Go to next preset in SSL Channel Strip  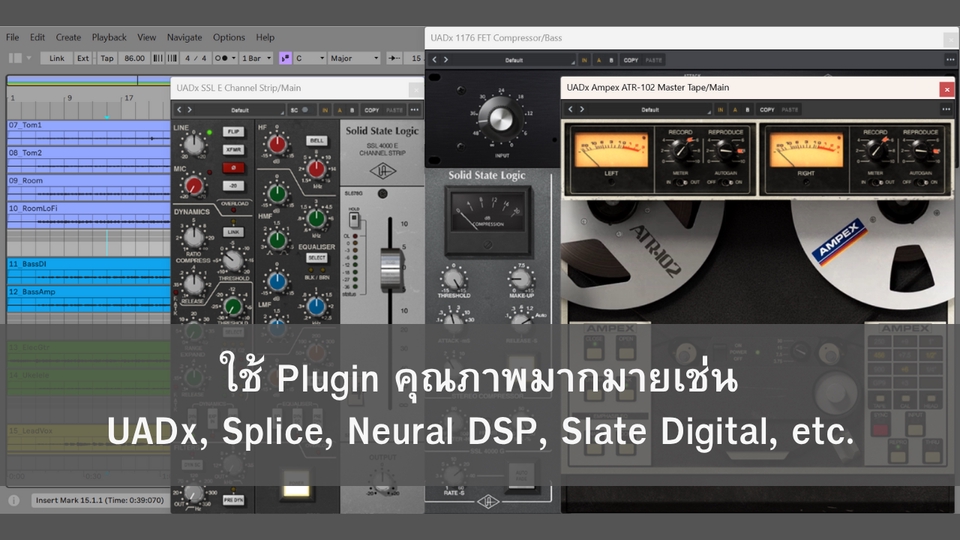point(190,110)
